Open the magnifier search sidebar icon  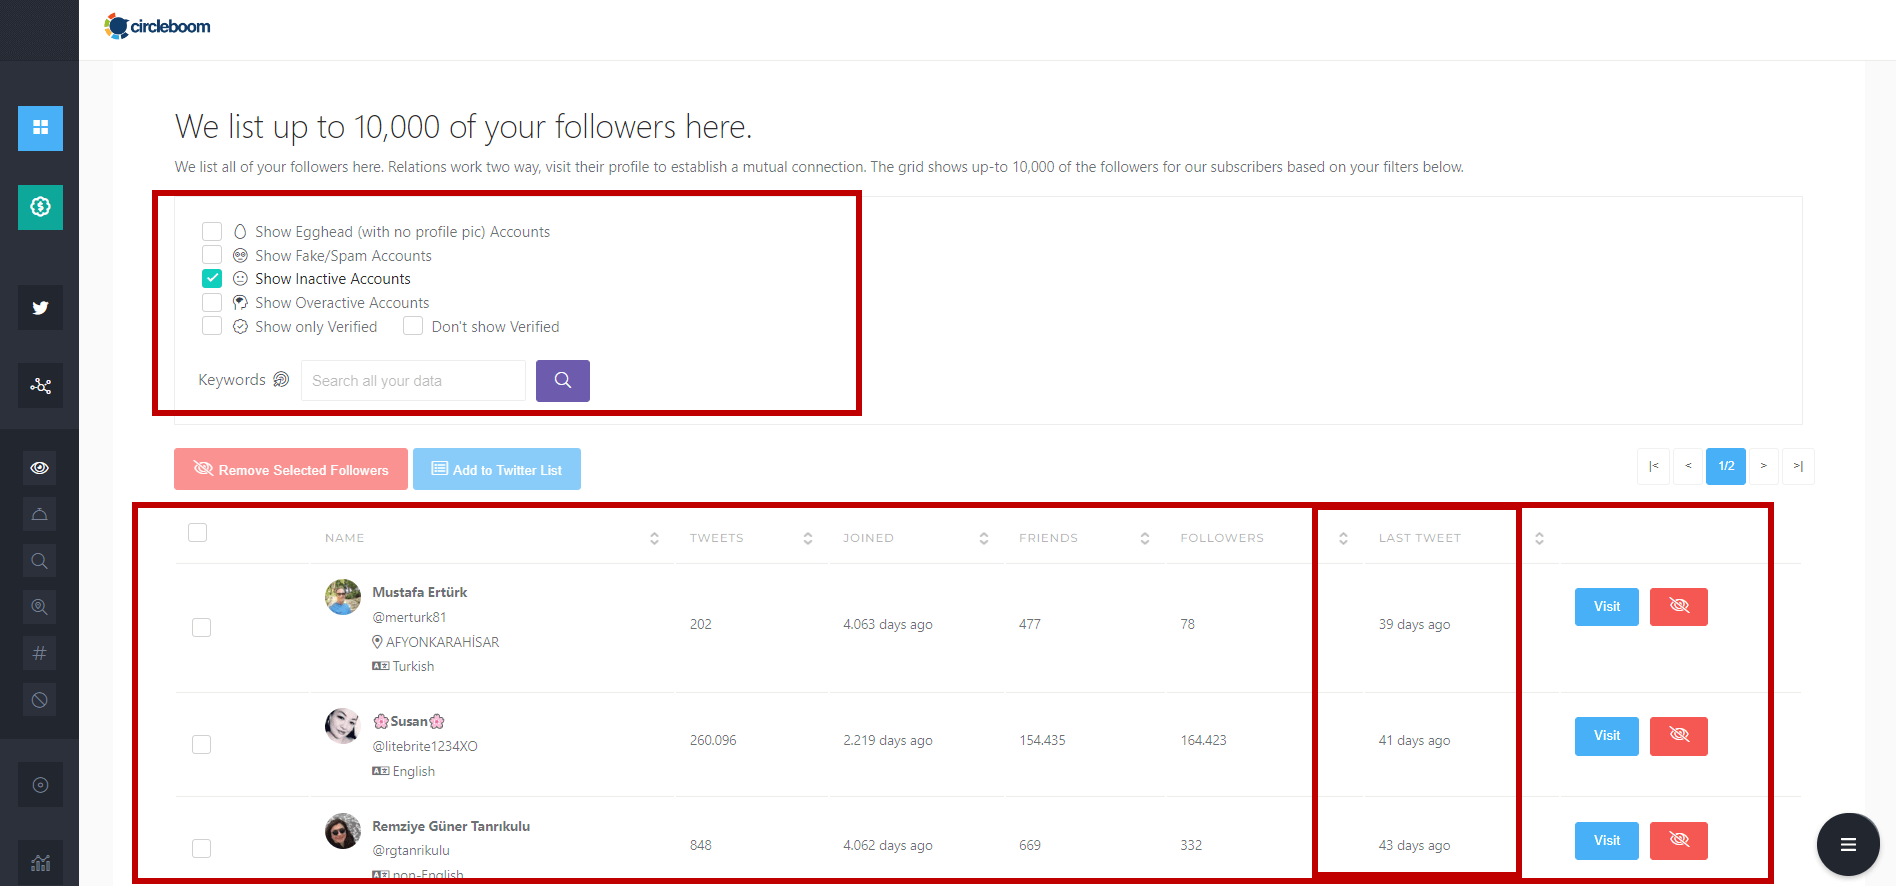point(40,561)
